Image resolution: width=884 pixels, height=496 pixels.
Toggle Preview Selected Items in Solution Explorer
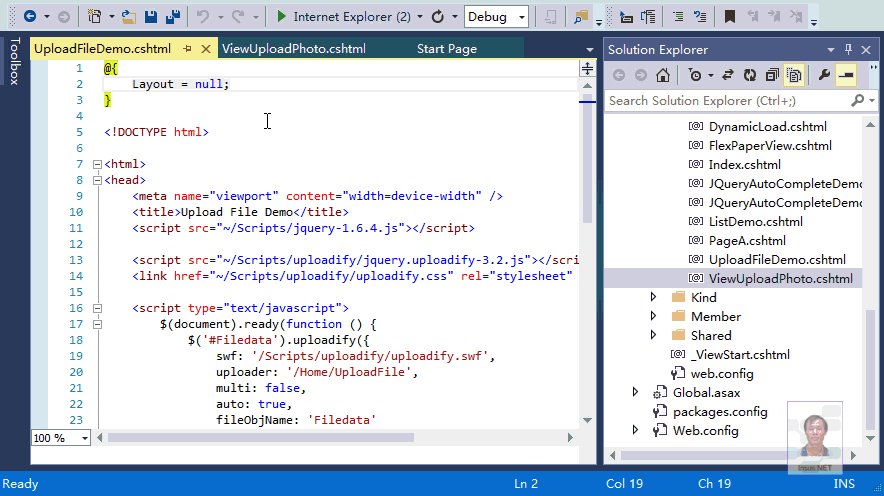(x=846, y=75)
